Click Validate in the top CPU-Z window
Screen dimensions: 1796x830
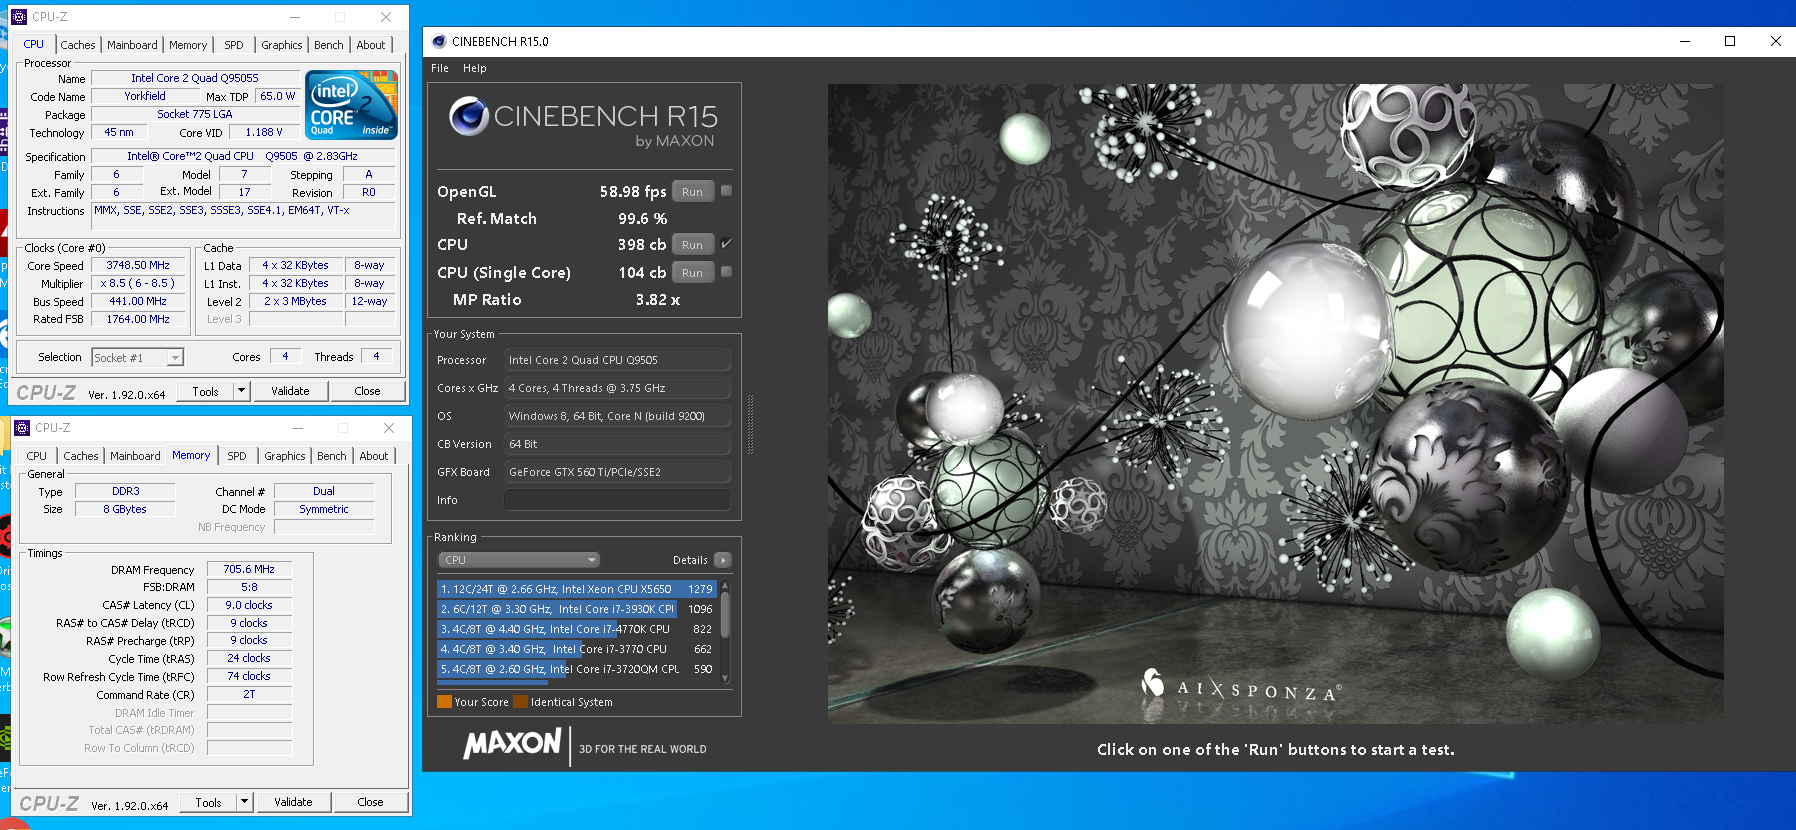coord(290,391)
